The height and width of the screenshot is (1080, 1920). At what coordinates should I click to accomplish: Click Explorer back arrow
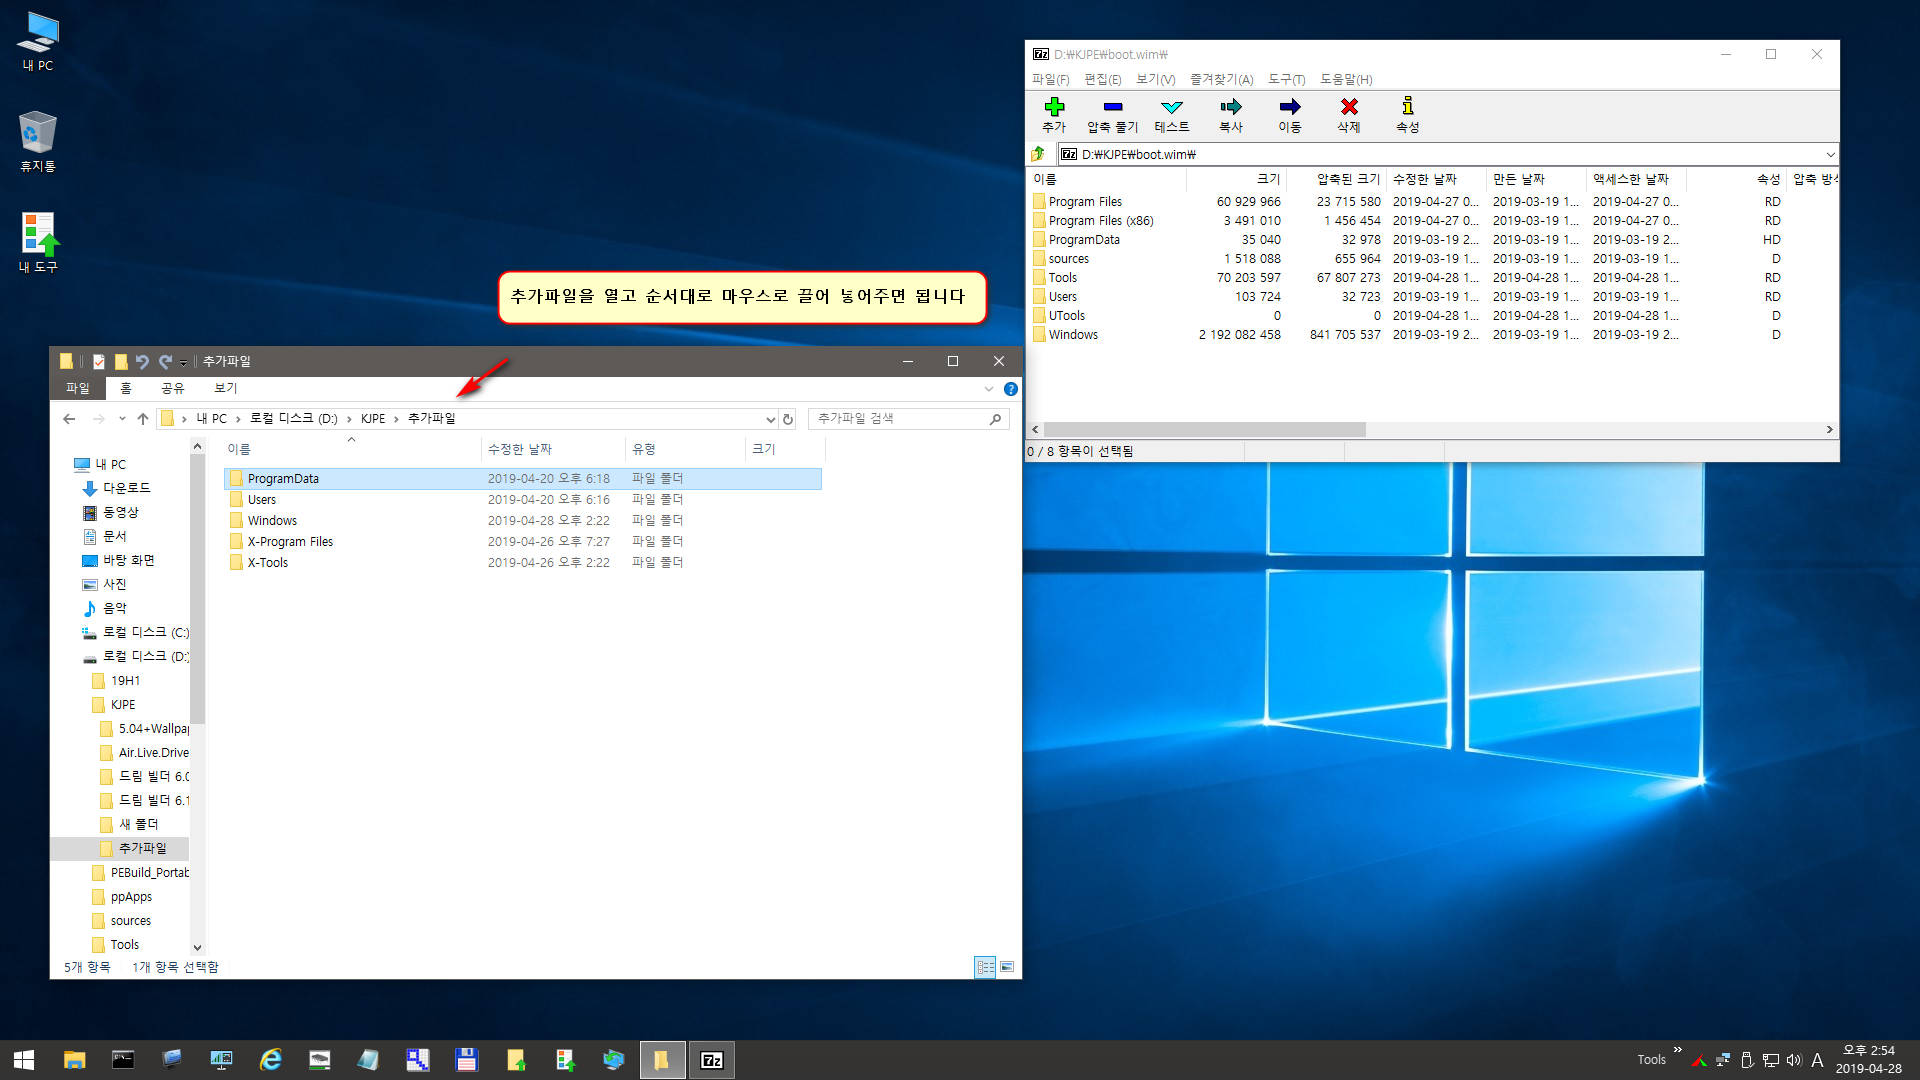tap(69, 419)
